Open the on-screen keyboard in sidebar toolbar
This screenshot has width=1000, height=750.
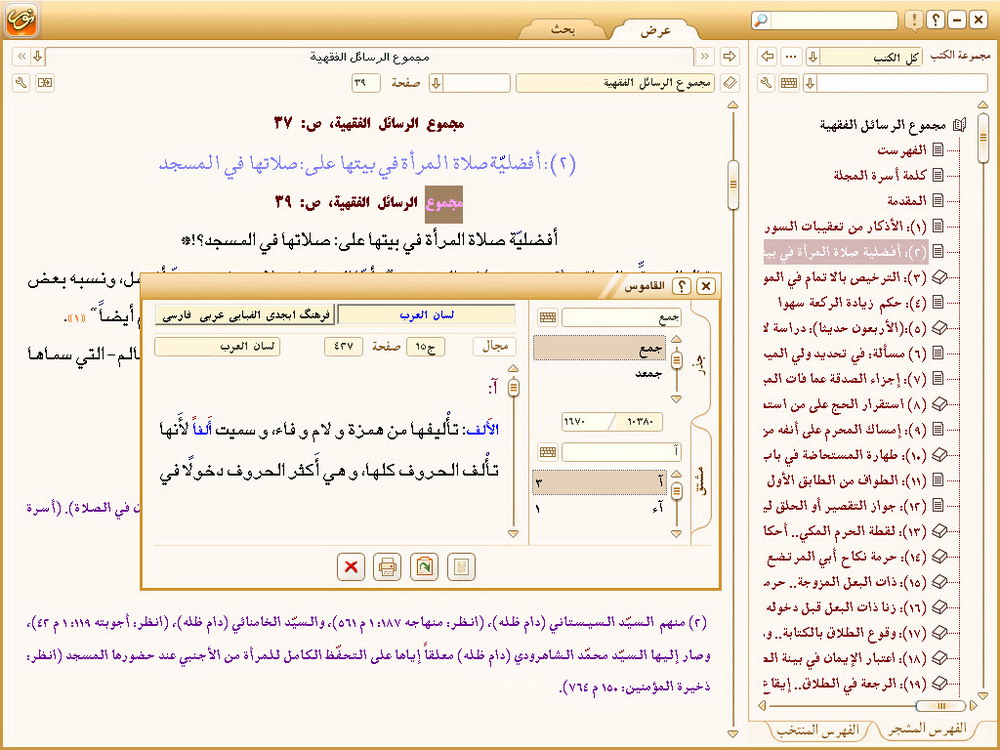point(789,83)
